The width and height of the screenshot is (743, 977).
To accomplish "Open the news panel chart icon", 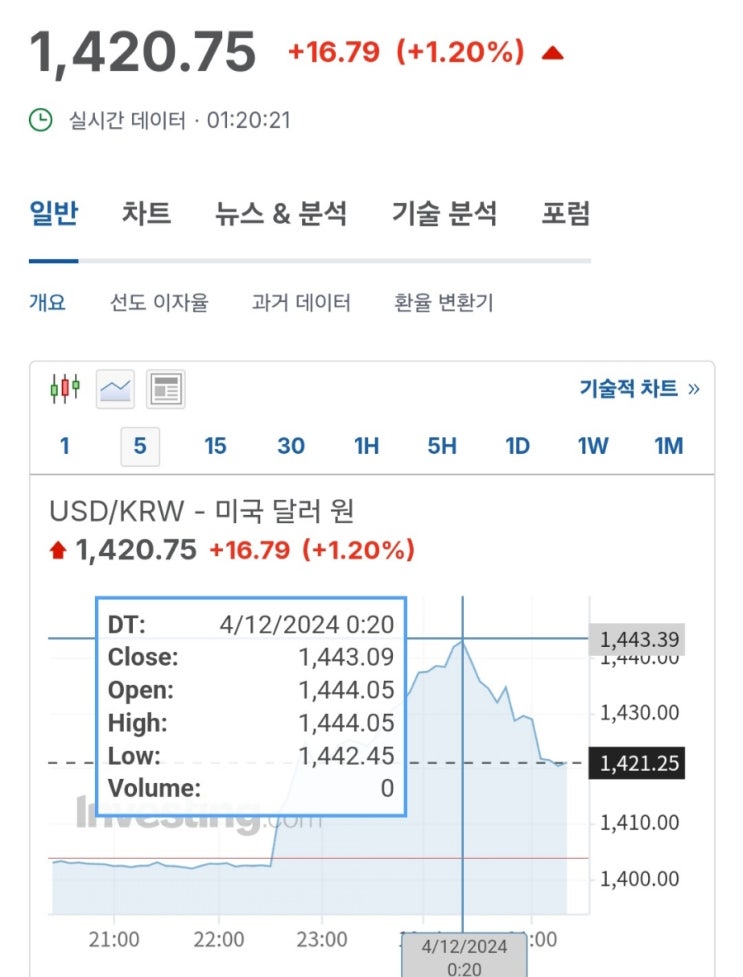I will tap(166, 388).
